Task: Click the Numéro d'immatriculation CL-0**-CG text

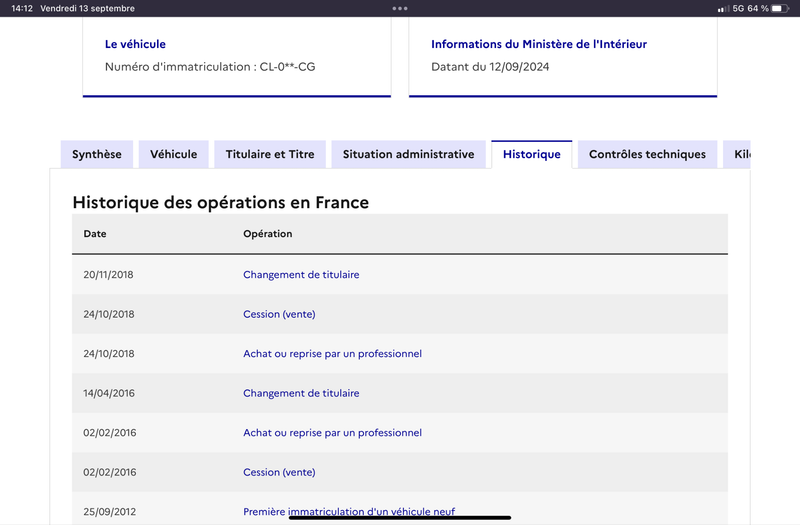Action: [210, 67]
